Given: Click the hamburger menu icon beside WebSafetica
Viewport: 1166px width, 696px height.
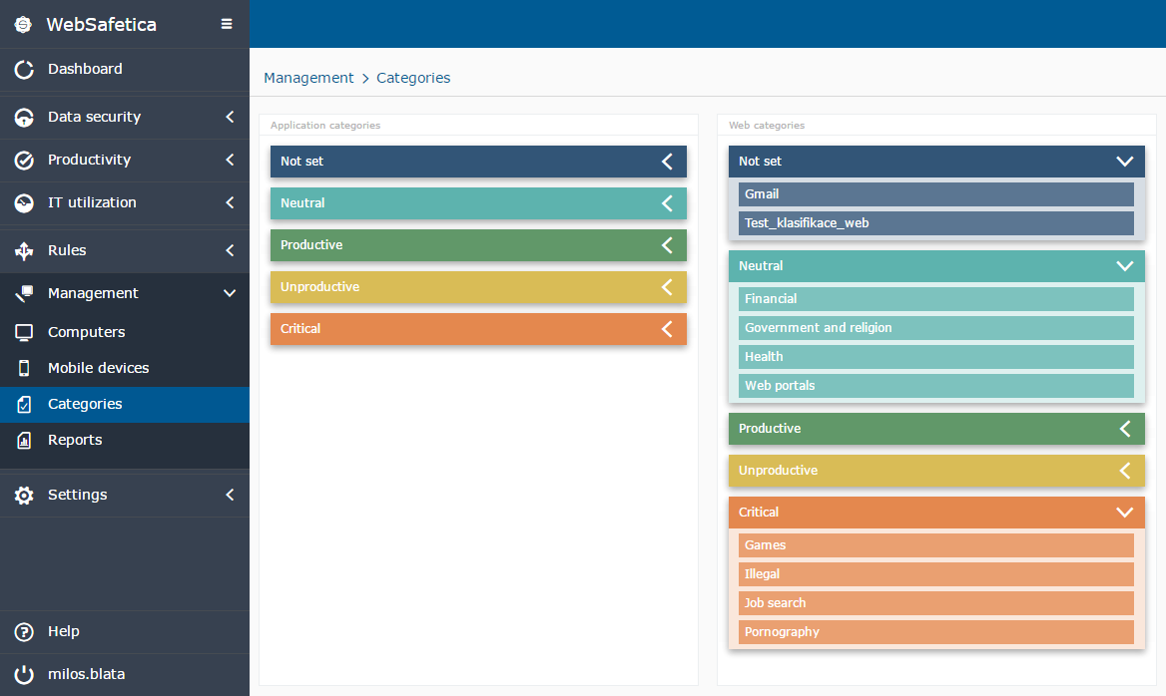Looking at the screenshot, I should (227, 25).
